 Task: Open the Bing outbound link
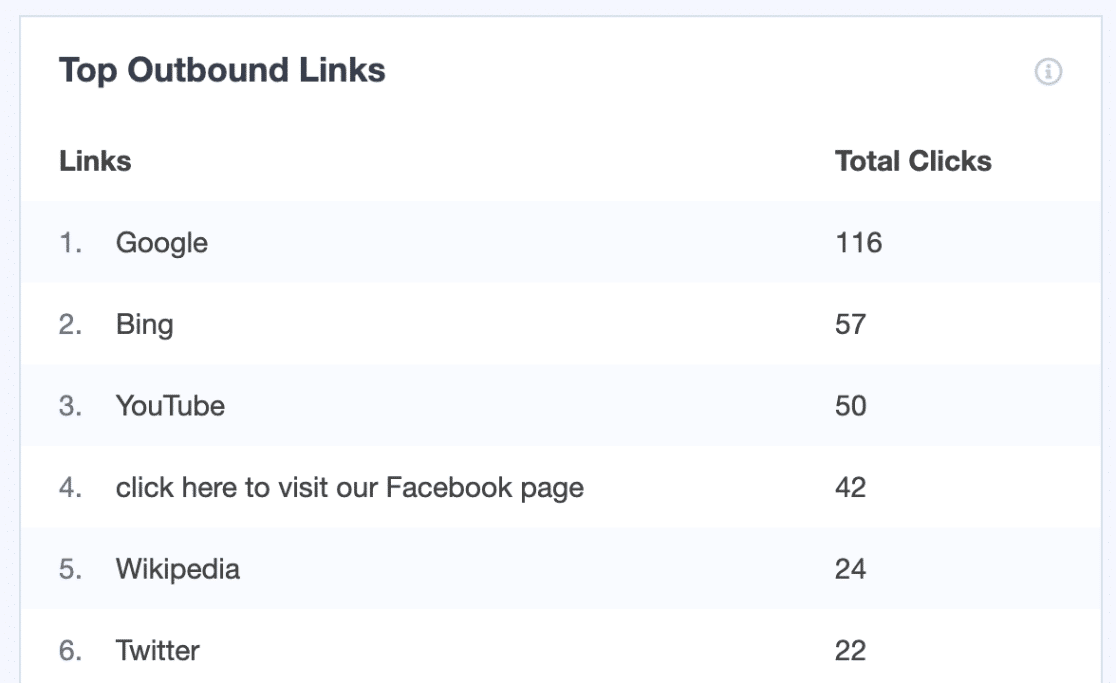click(144, 325)
